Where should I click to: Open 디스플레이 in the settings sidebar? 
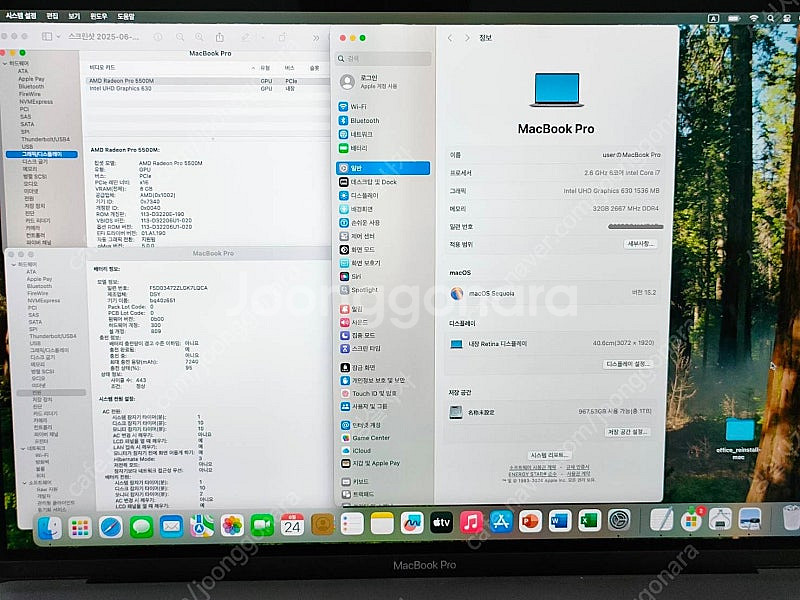359,195
